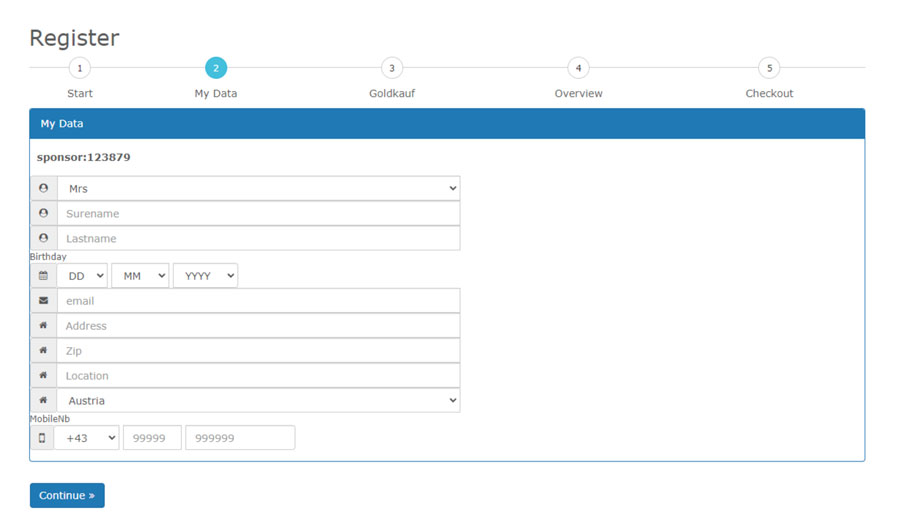Click the person icon beside Surename field
Viewport: 900px width, 530px height.
(43, 213)
